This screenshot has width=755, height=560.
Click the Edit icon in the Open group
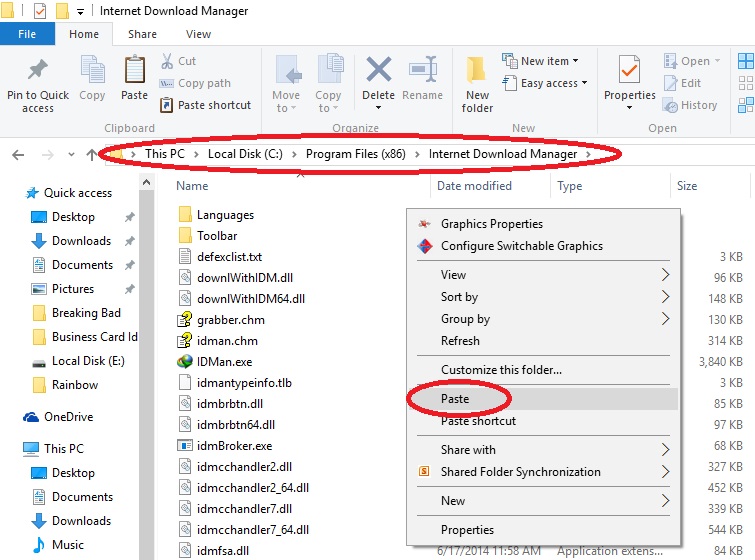pyautogui.click(x=670, y=83)
